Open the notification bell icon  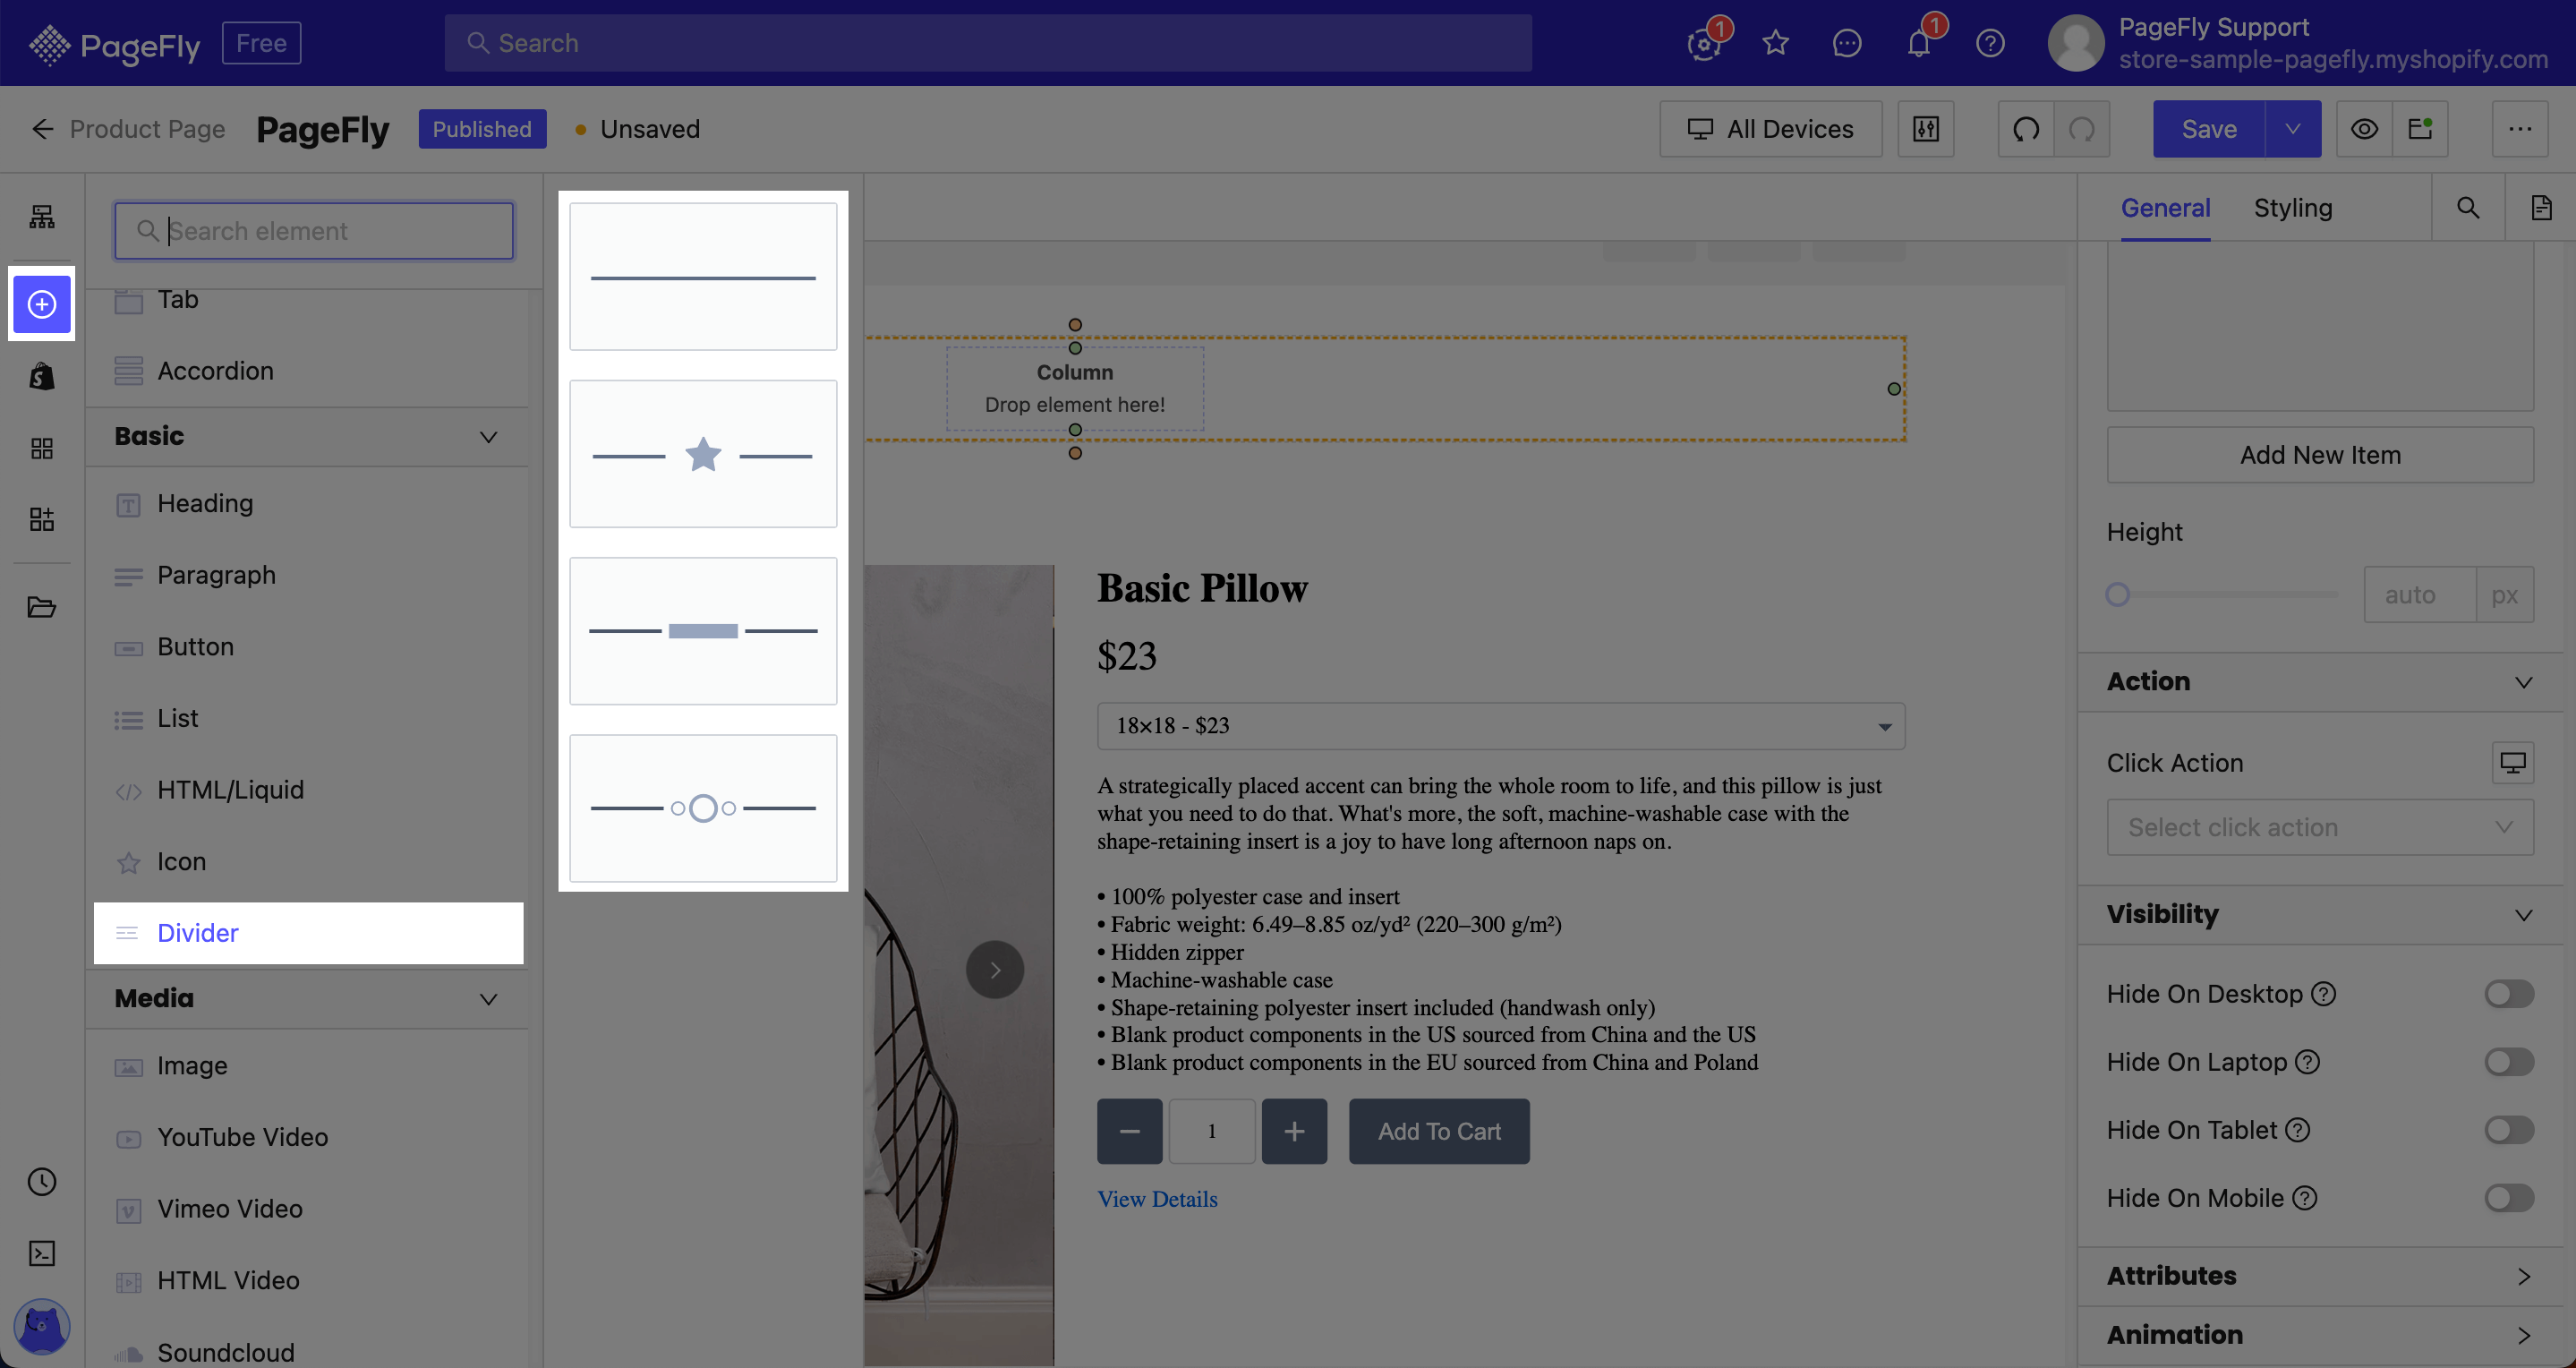pos(1918,43)
